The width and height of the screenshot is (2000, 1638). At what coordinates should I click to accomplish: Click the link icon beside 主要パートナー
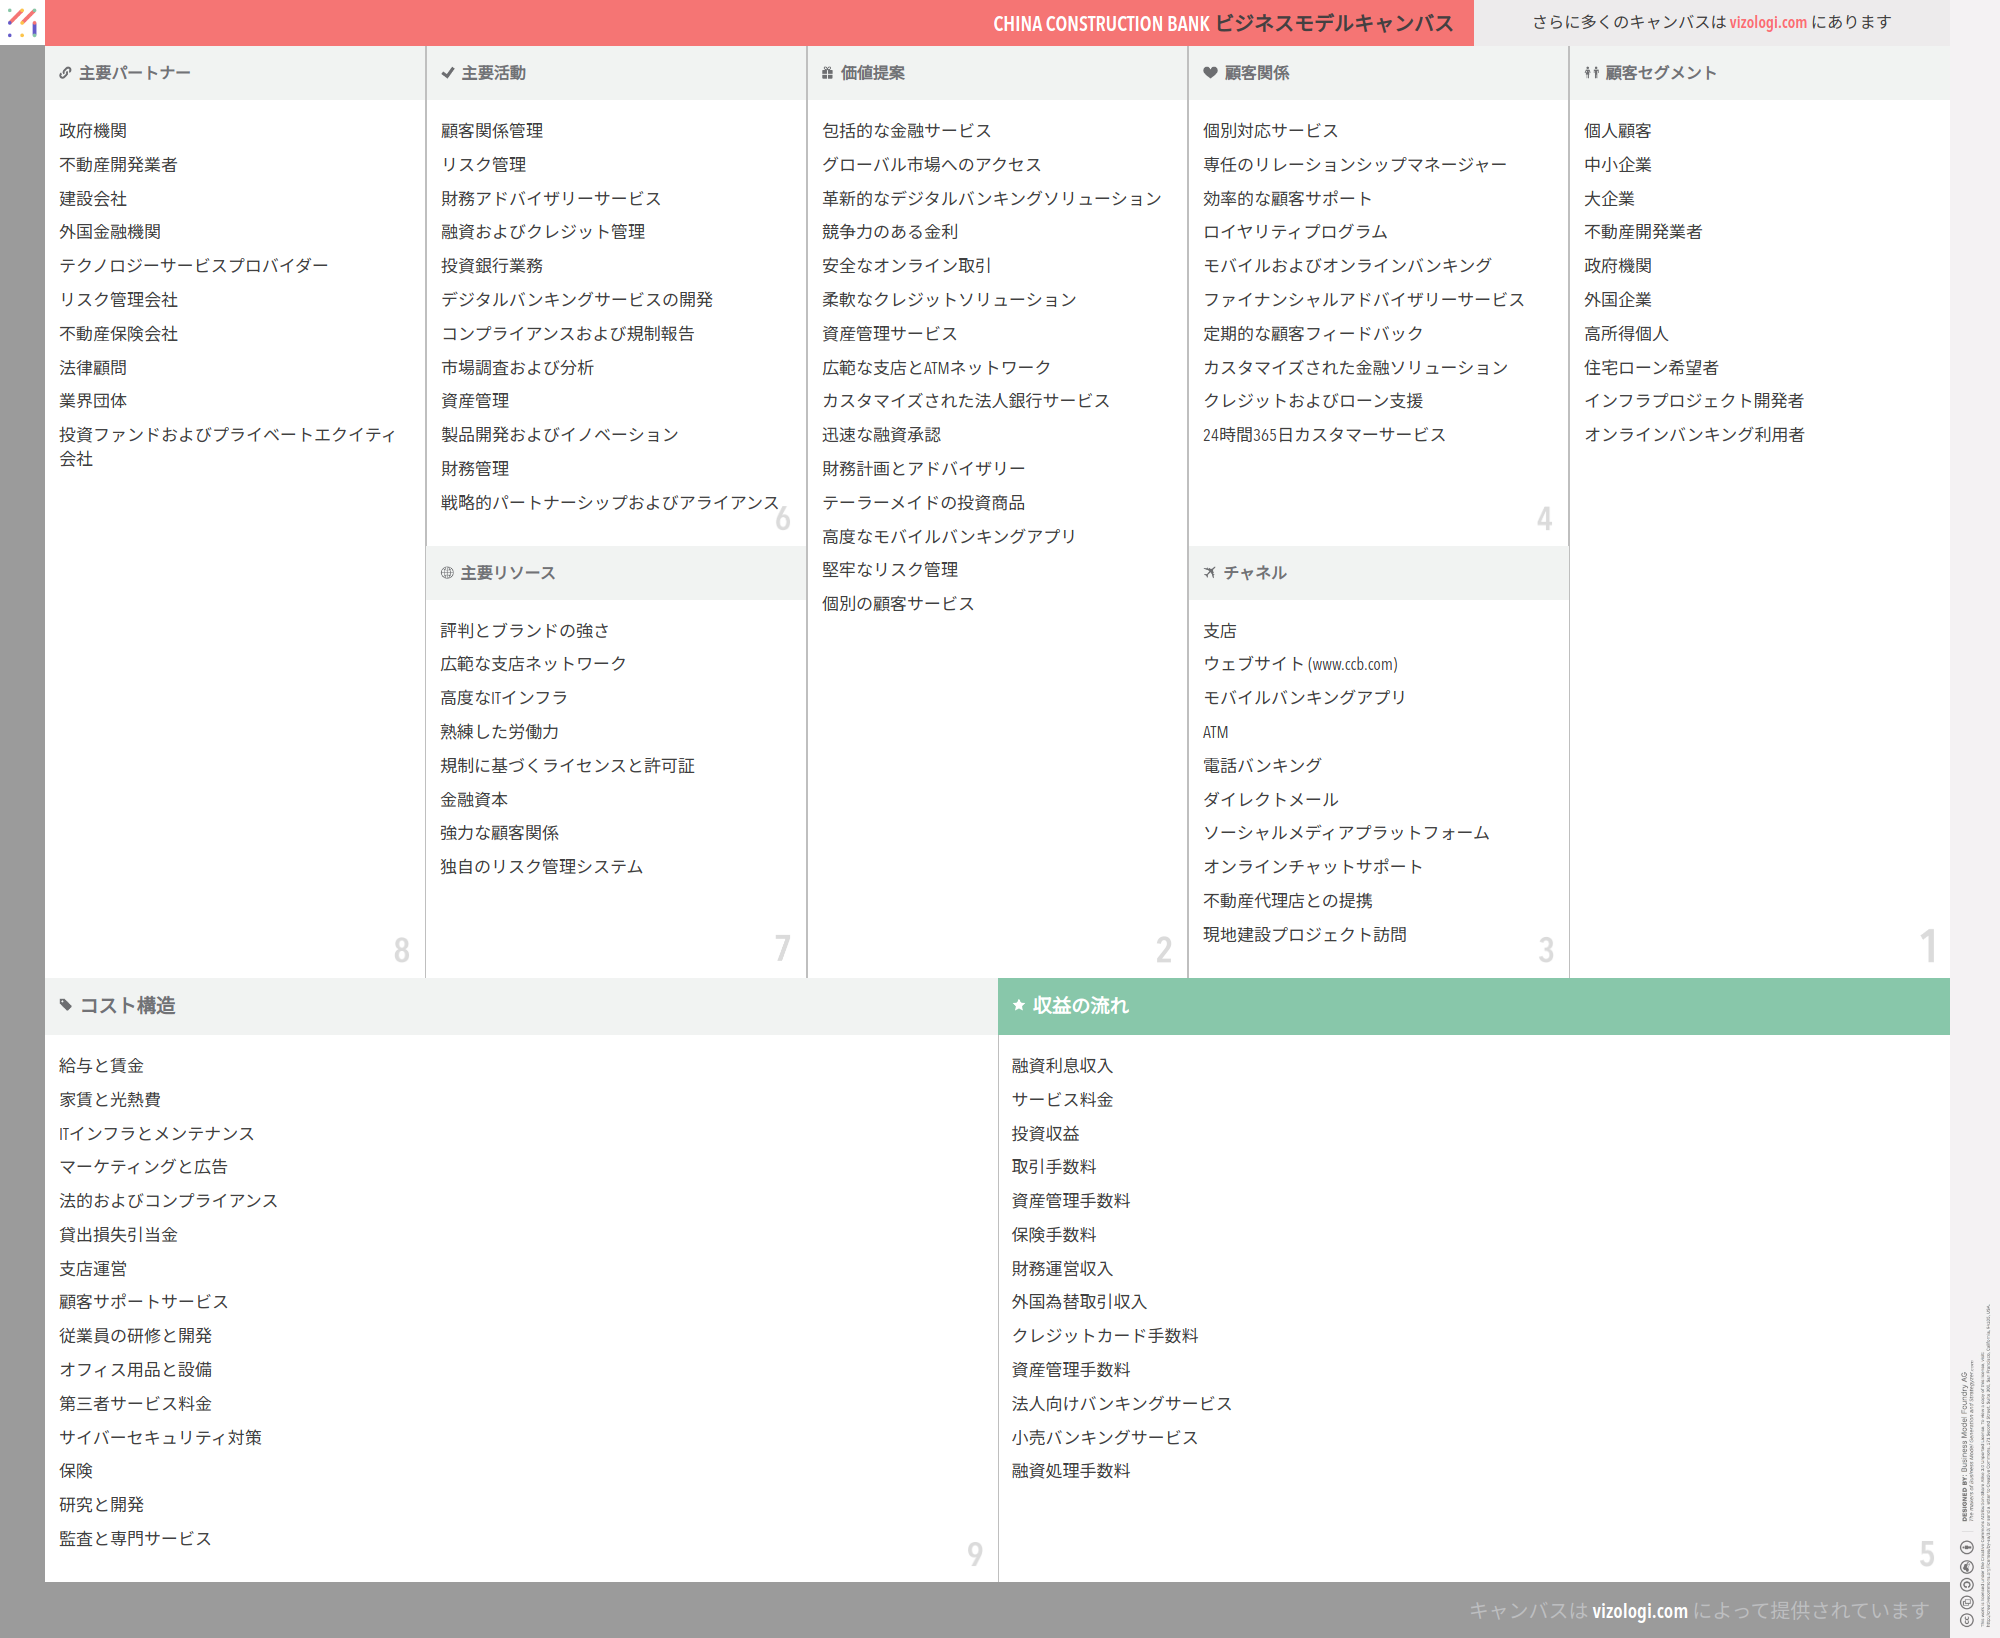65,73
